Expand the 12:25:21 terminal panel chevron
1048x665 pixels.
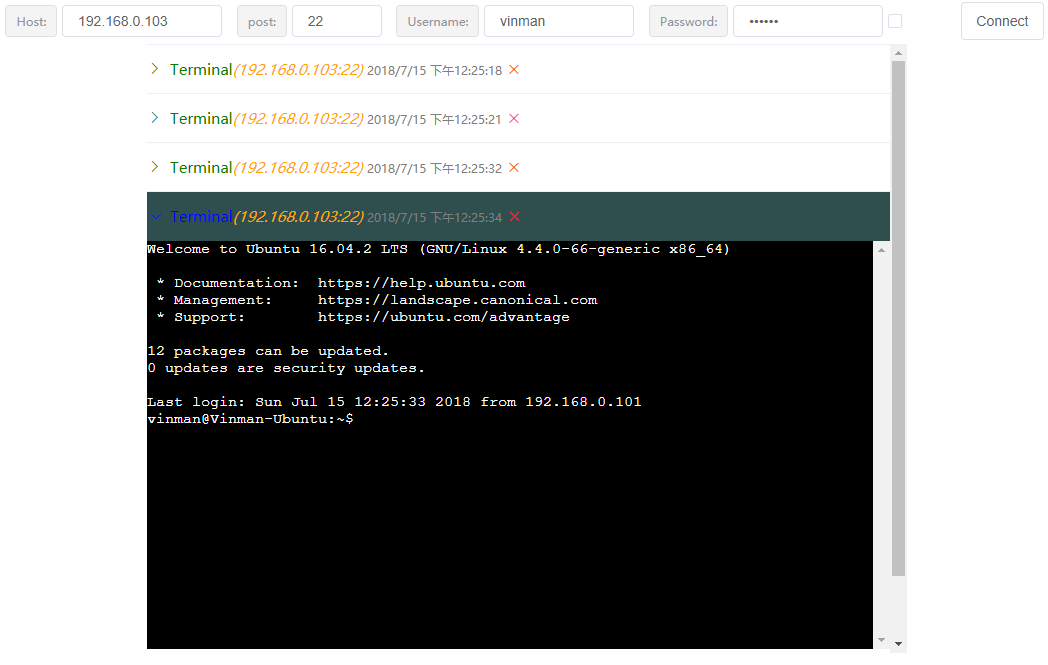point(155,118)
